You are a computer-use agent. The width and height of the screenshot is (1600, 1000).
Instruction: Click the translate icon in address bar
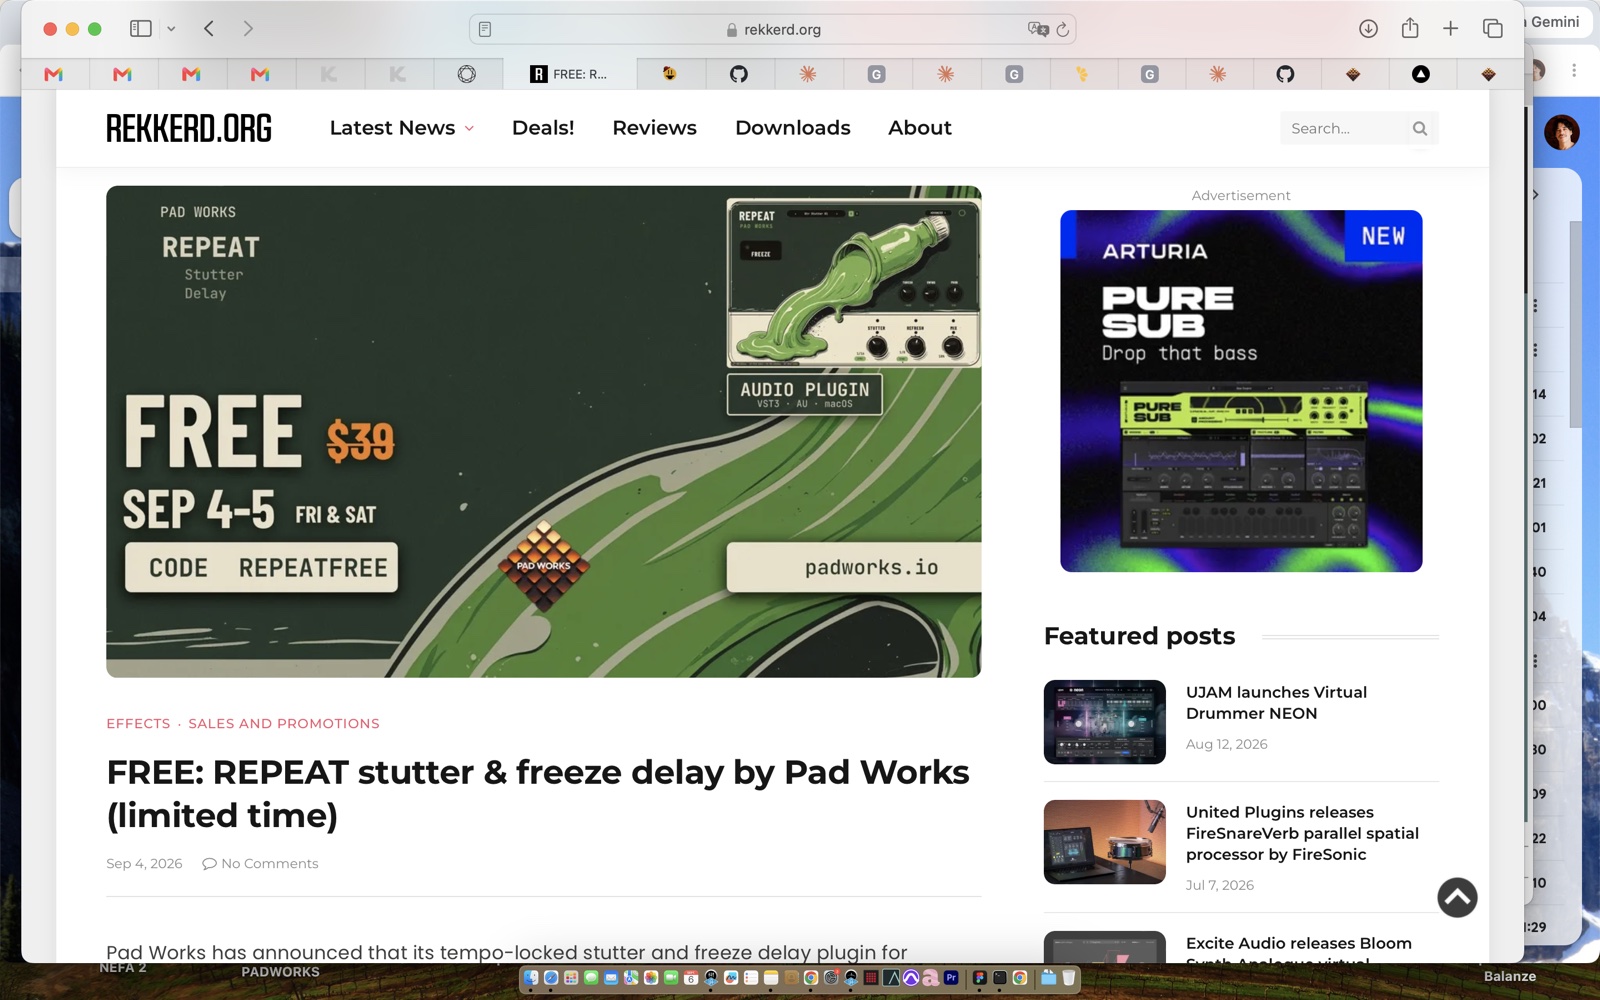pos(1038,29)
